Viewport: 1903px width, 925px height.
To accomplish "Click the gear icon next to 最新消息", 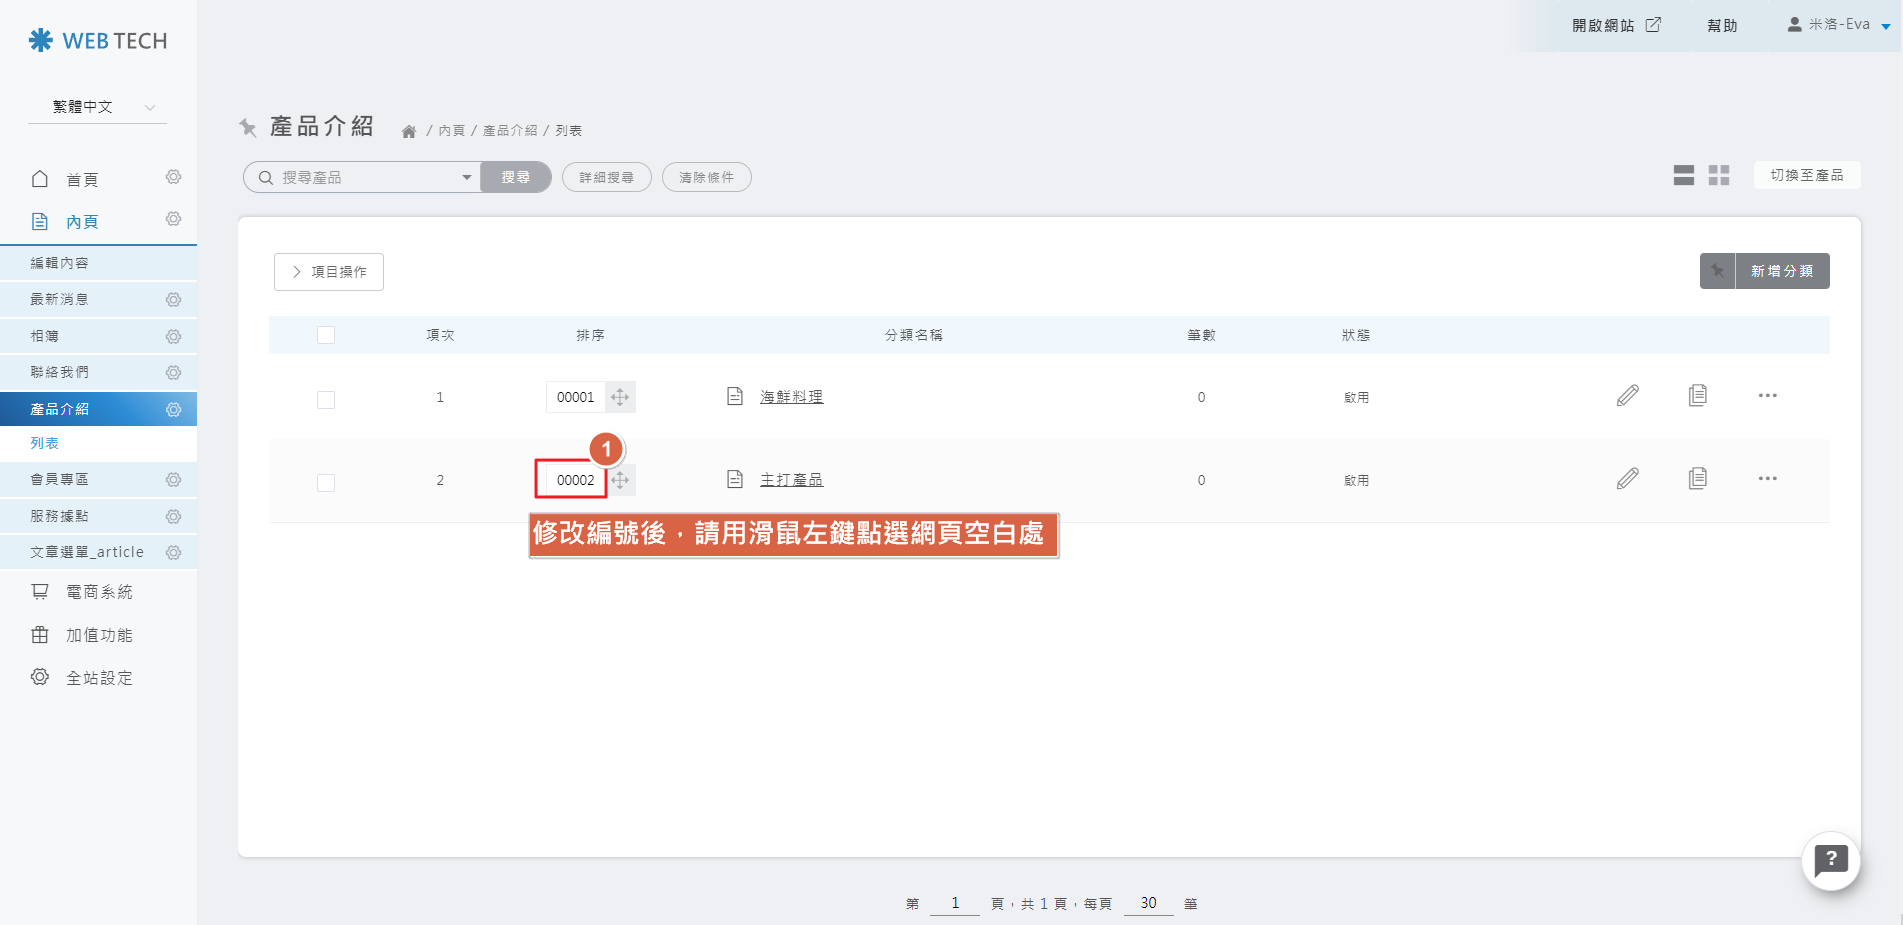I will [173, 300].
